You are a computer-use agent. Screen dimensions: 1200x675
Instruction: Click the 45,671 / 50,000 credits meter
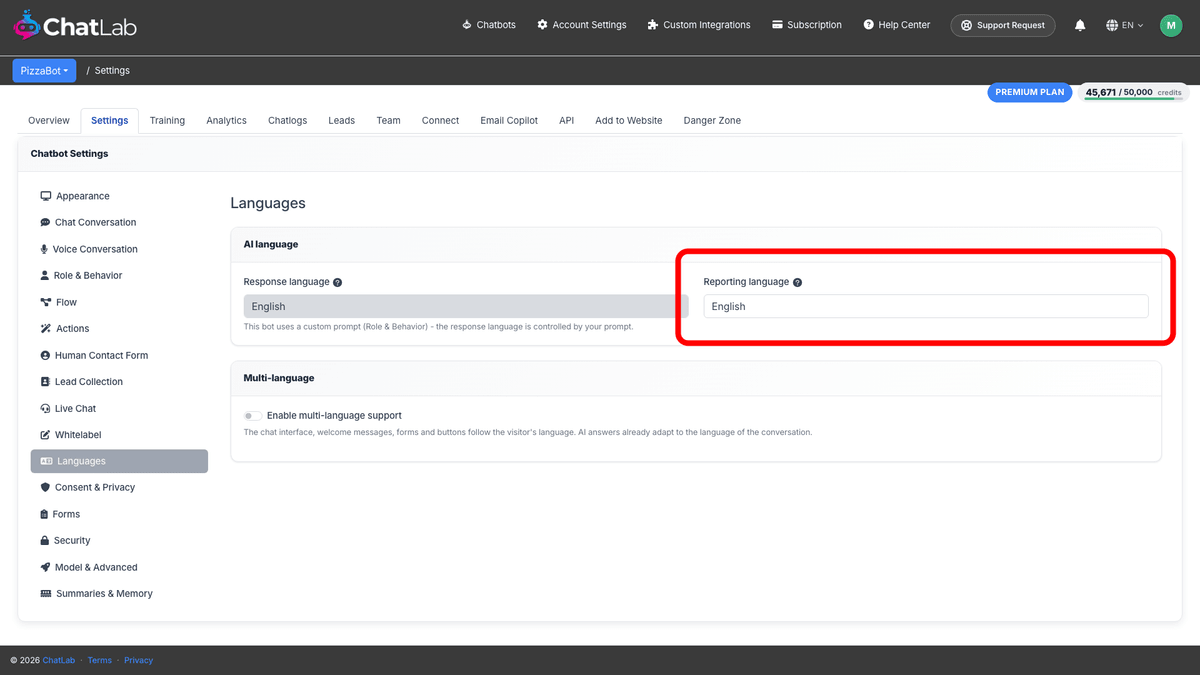(x=1134, y=92)
